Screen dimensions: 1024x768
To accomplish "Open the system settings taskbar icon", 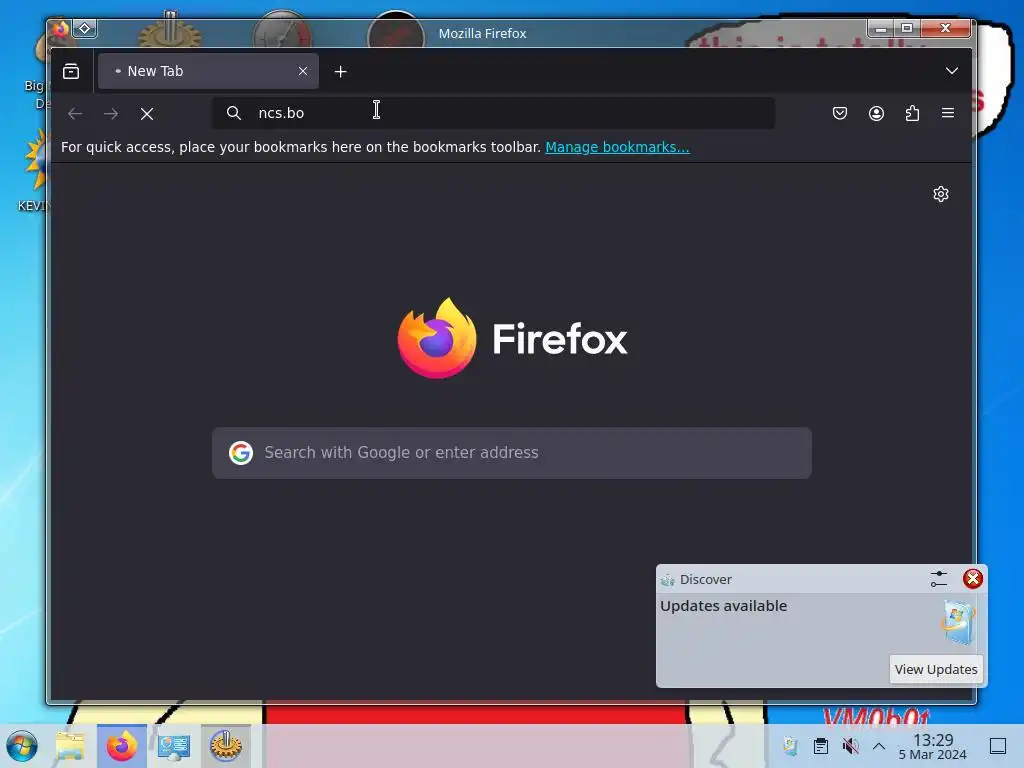I will pyautogui.click(x=174, y=746).
